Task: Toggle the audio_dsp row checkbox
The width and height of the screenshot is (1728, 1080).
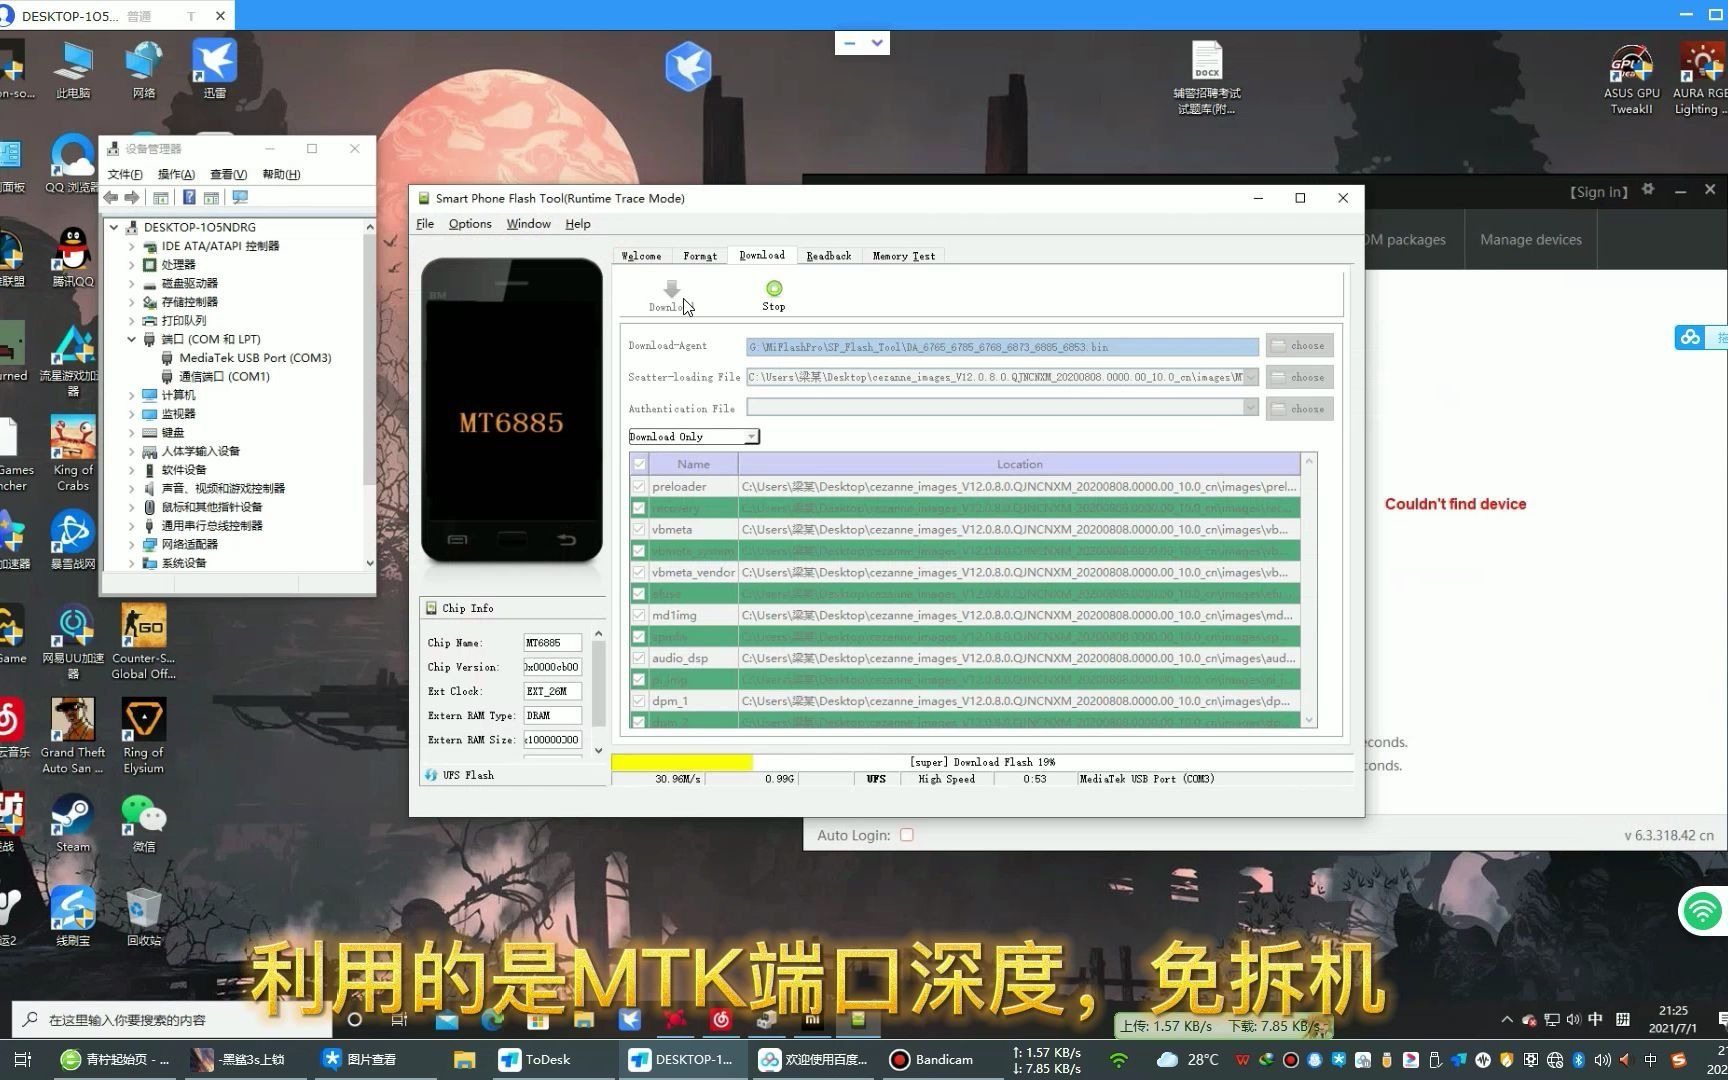Action: [x=639, y=659]
